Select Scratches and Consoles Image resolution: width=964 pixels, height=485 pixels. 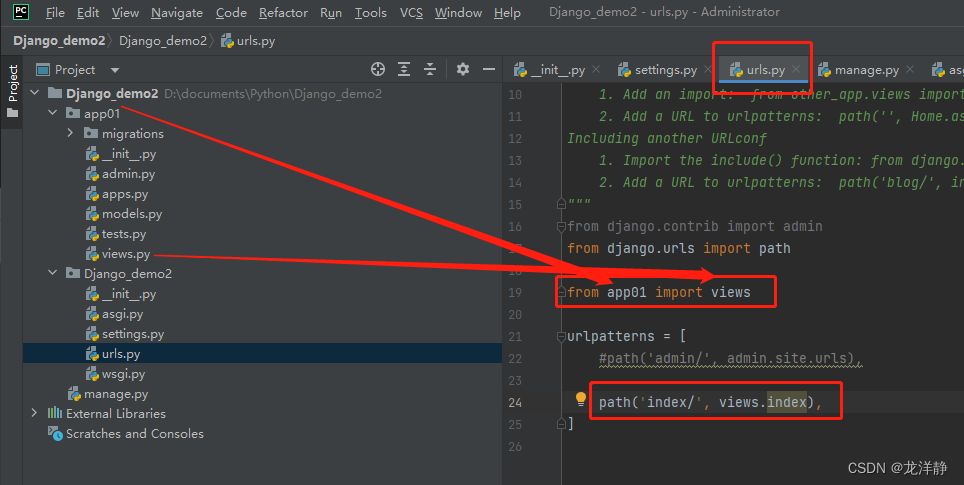tap(135, 433)
